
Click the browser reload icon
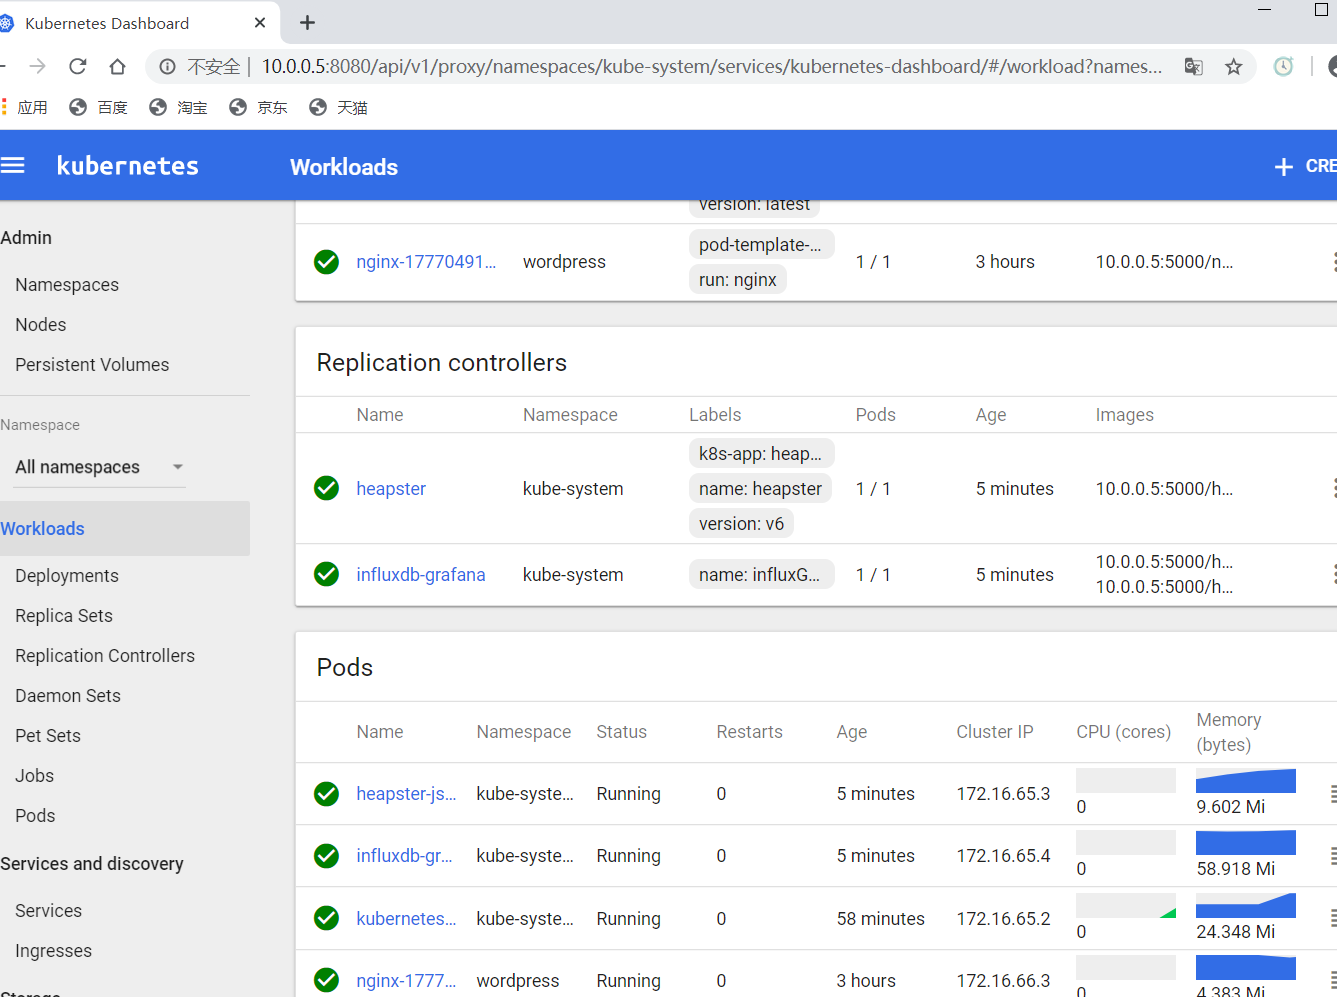point(78,67)
